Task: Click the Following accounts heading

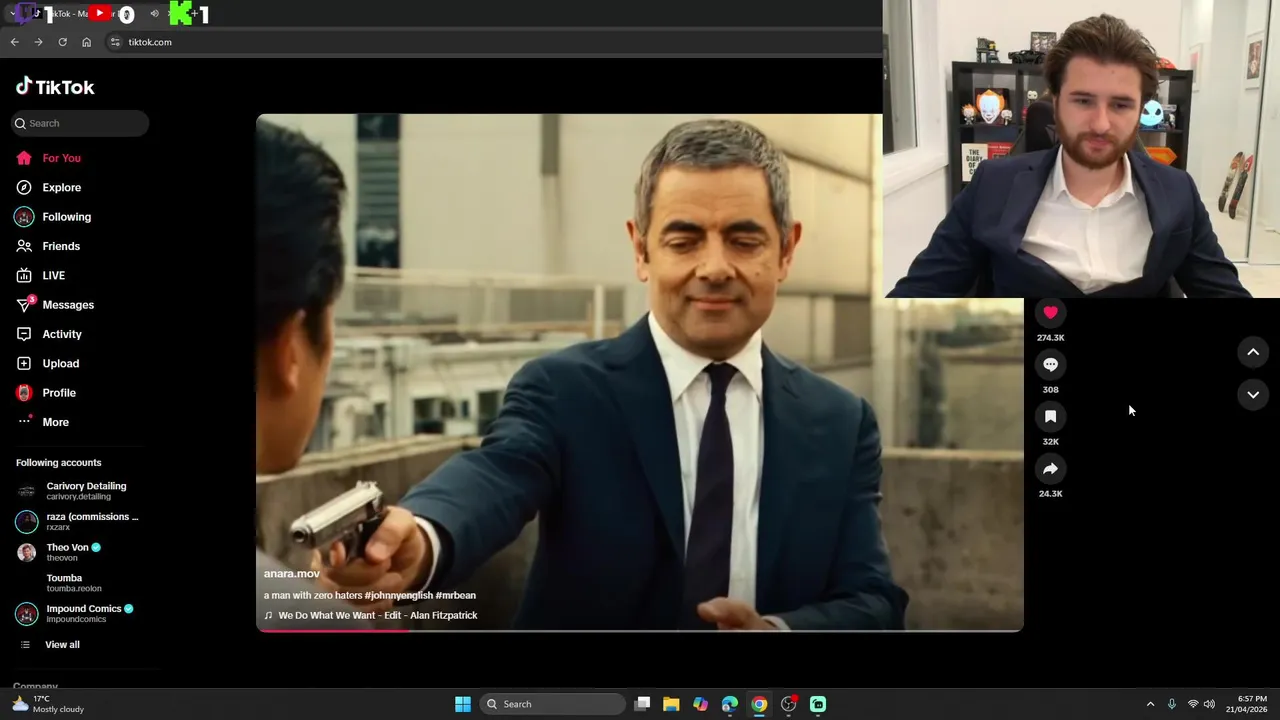Action: point(58,463)
